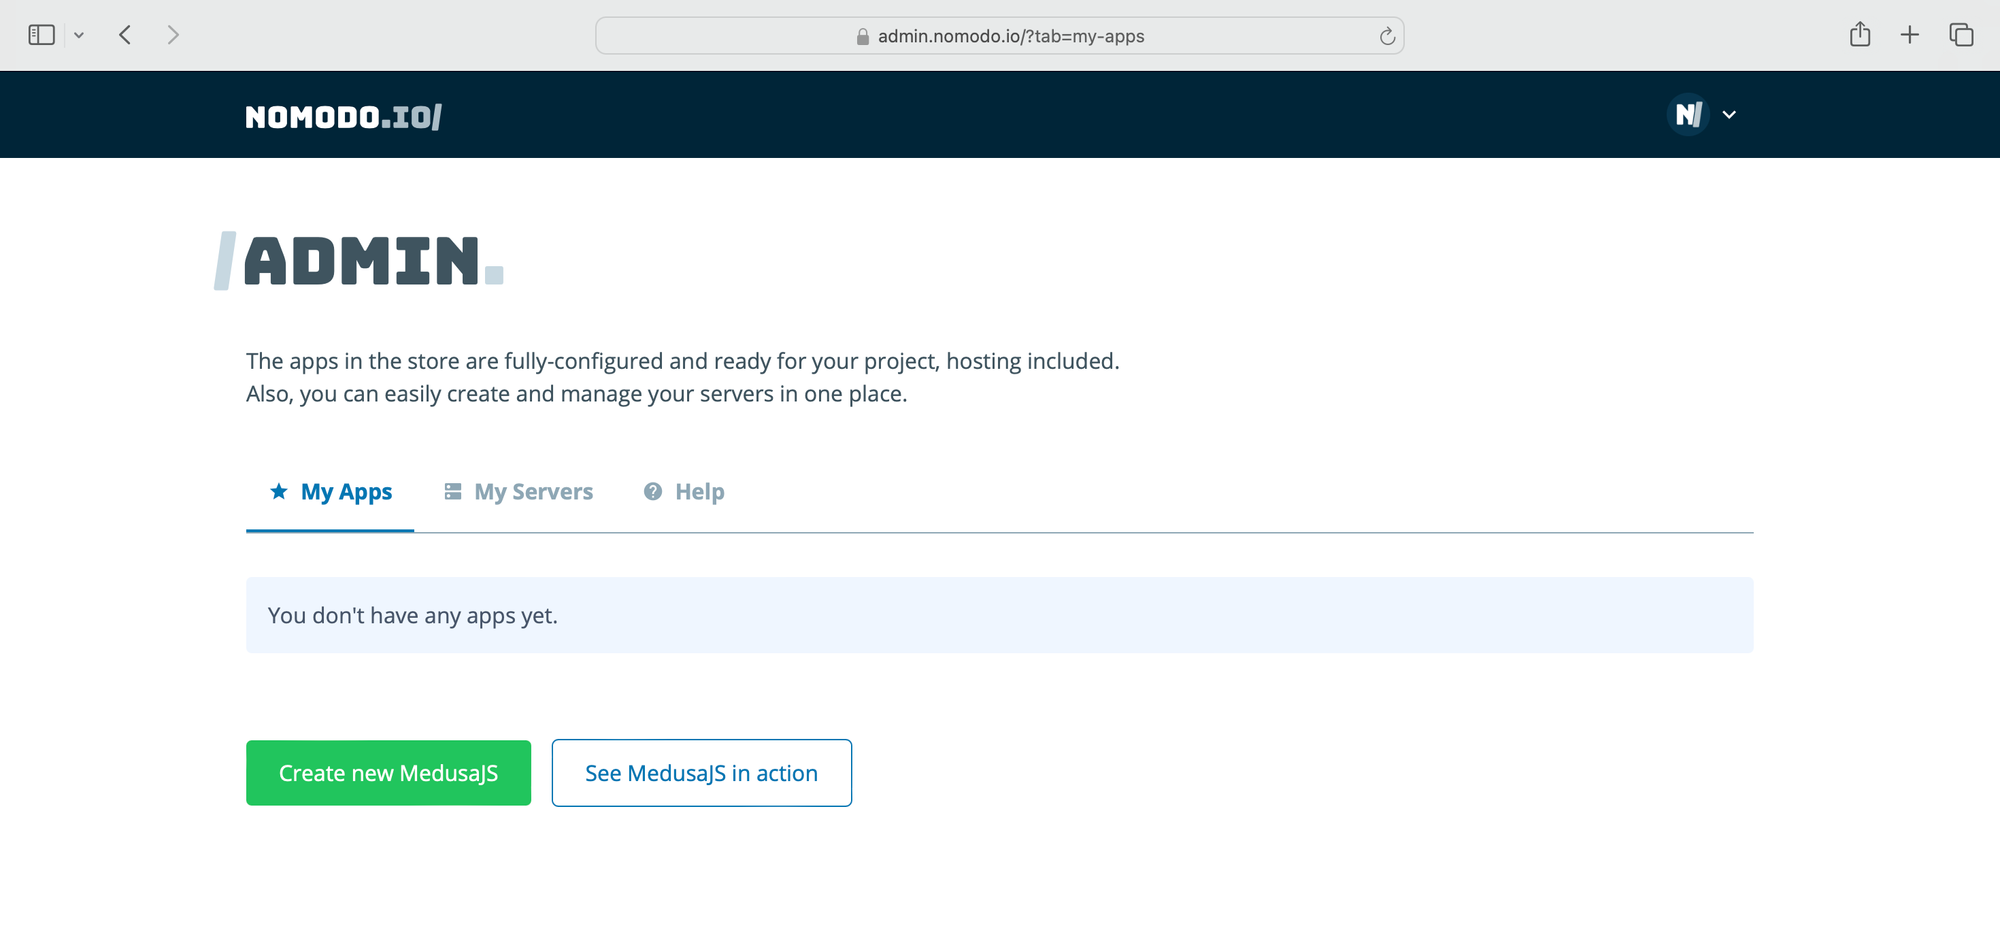Show the tab overview icon
The image size is (2000, 930).
click(x=1961, y=35)
